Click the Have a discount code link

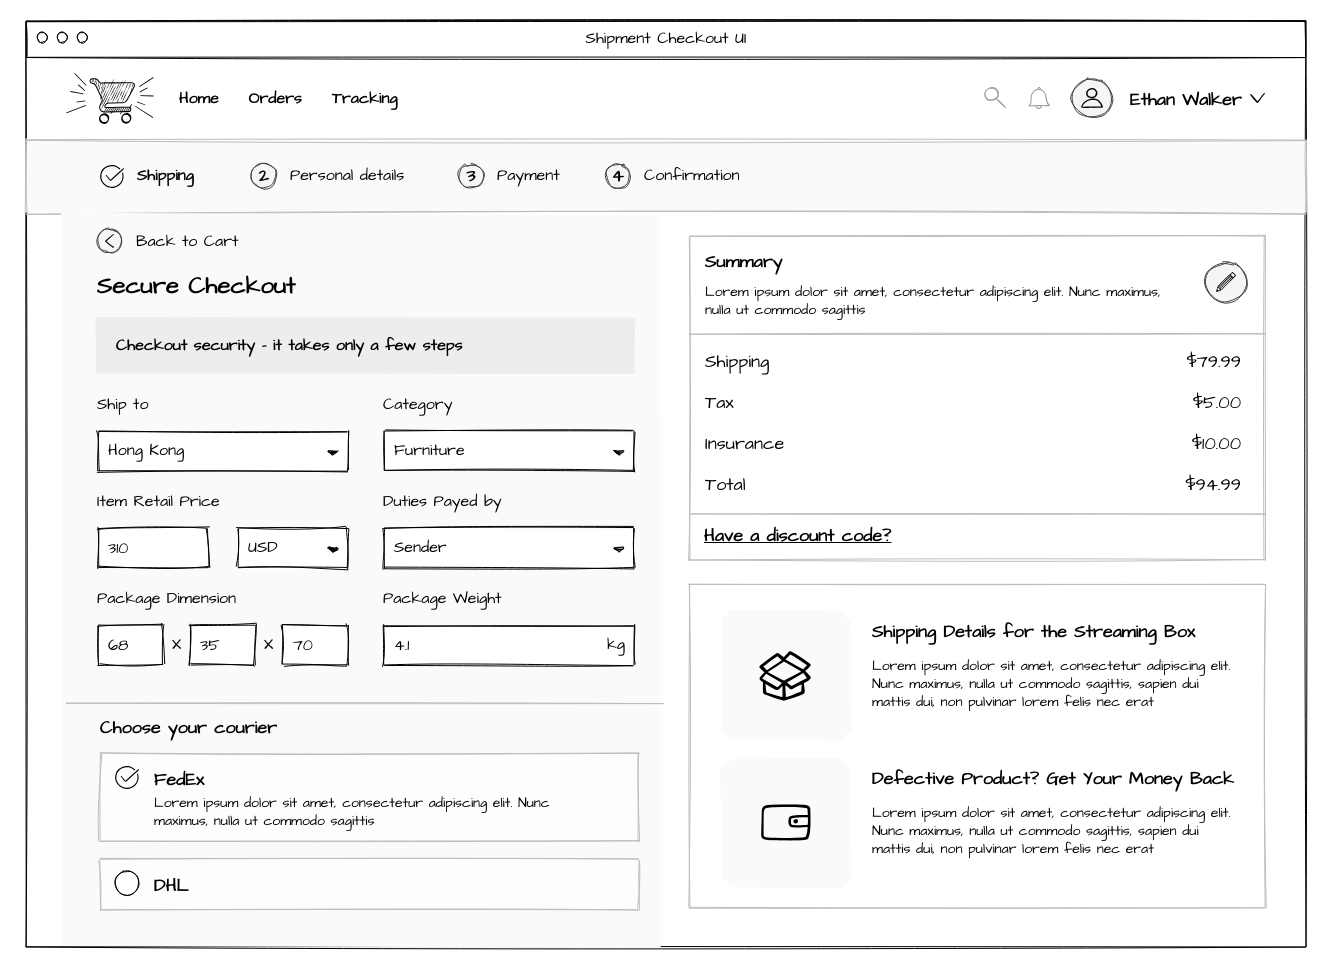pyautogui.click(x=797, y=535)
